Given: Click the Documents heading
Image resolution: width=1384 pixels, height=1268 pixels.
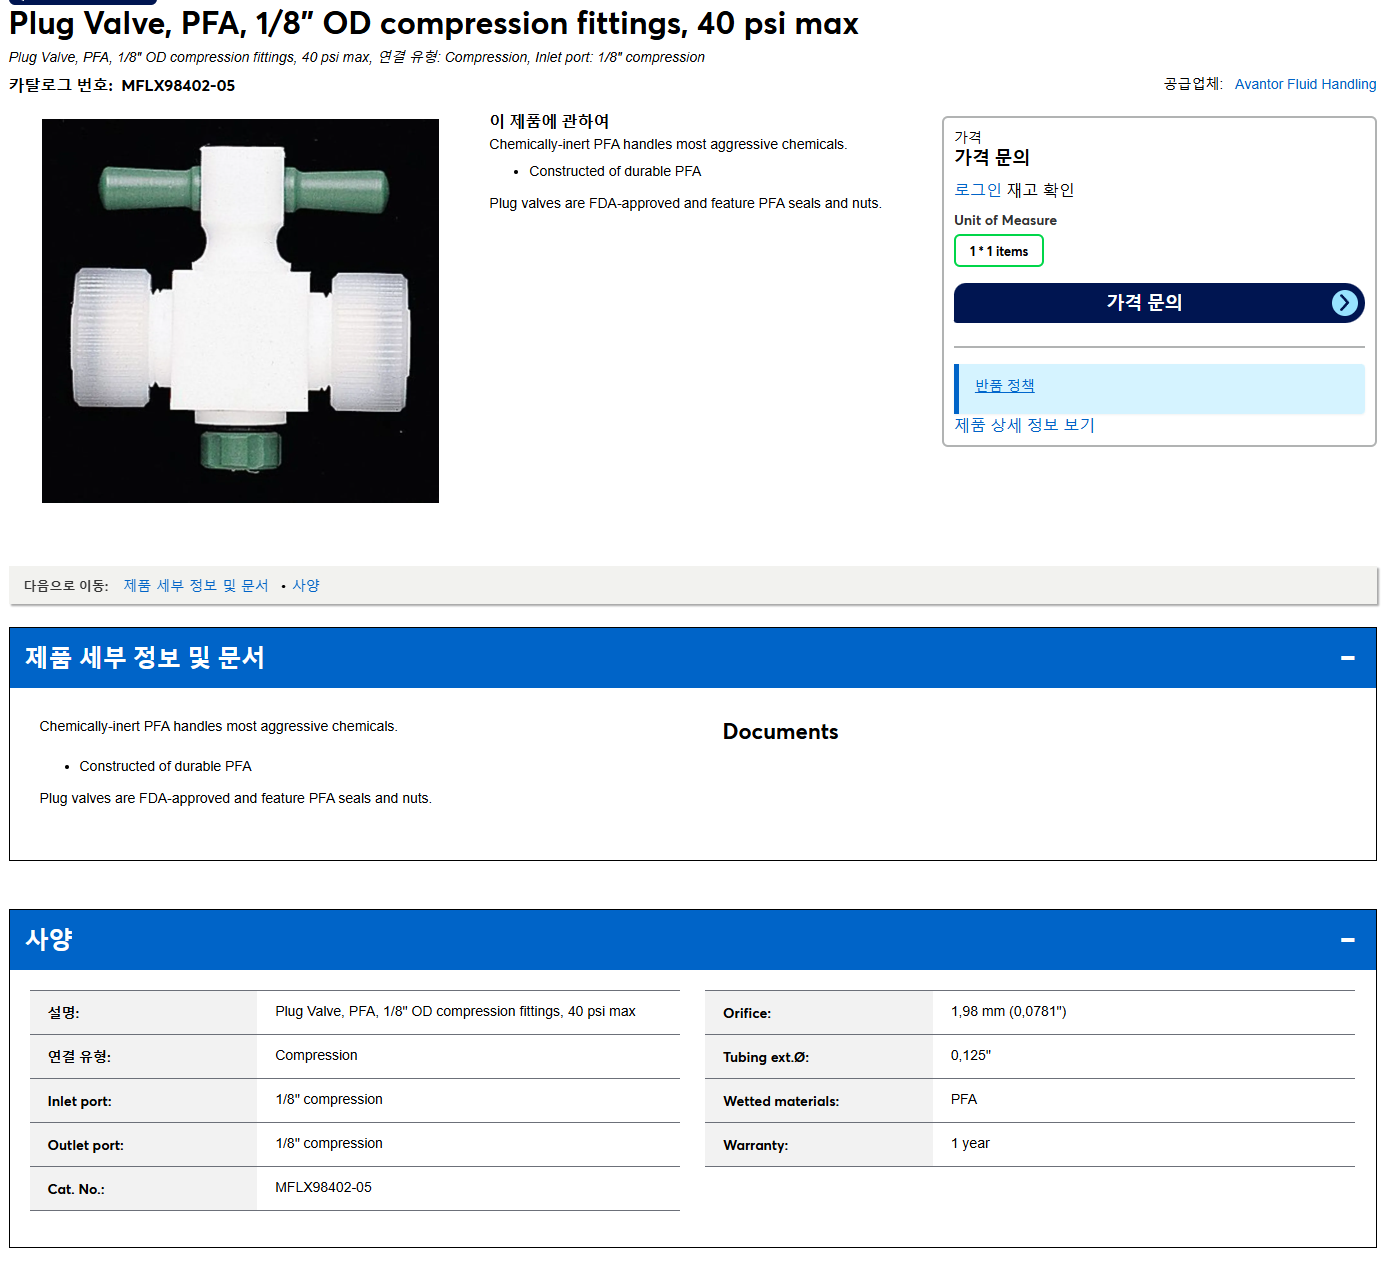Looking at the screenshot, I should pyautogui.click(x=780, y=732).
